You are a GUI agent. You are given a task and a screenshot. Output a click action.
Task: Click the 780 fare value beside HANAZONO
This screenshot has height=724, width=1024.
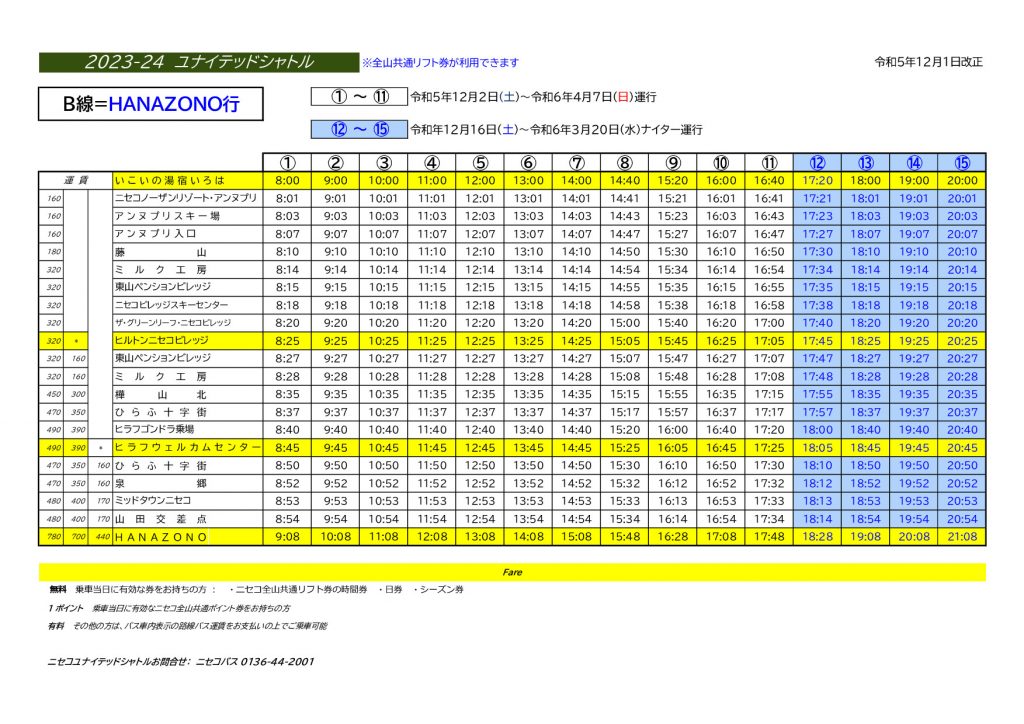pyautogui.click(x=54, y=537)
